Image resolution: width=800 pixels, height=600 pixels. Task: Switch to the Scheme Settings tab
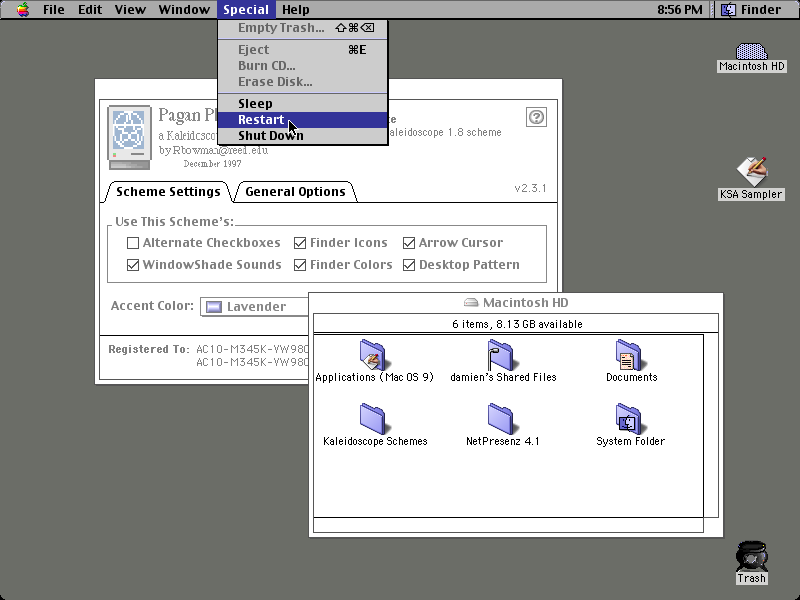tap(168, 192)
